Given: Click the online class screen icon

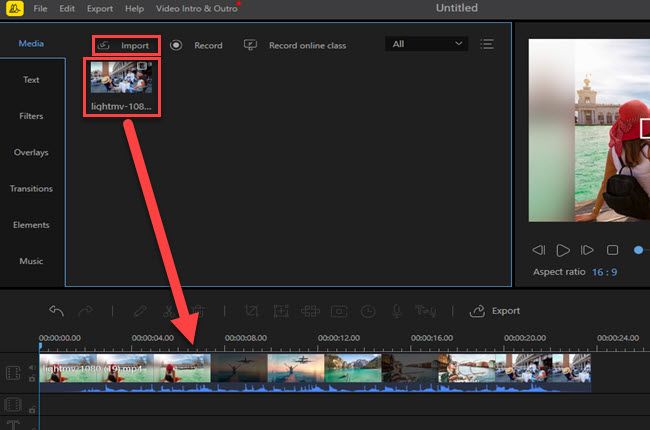Looking at the screenshot, I should click(250, 45).
